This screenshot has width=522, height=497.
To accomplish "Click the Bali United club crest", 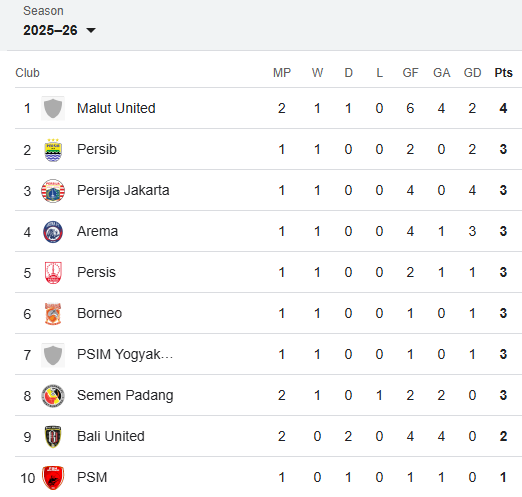I will click(53, 437).
